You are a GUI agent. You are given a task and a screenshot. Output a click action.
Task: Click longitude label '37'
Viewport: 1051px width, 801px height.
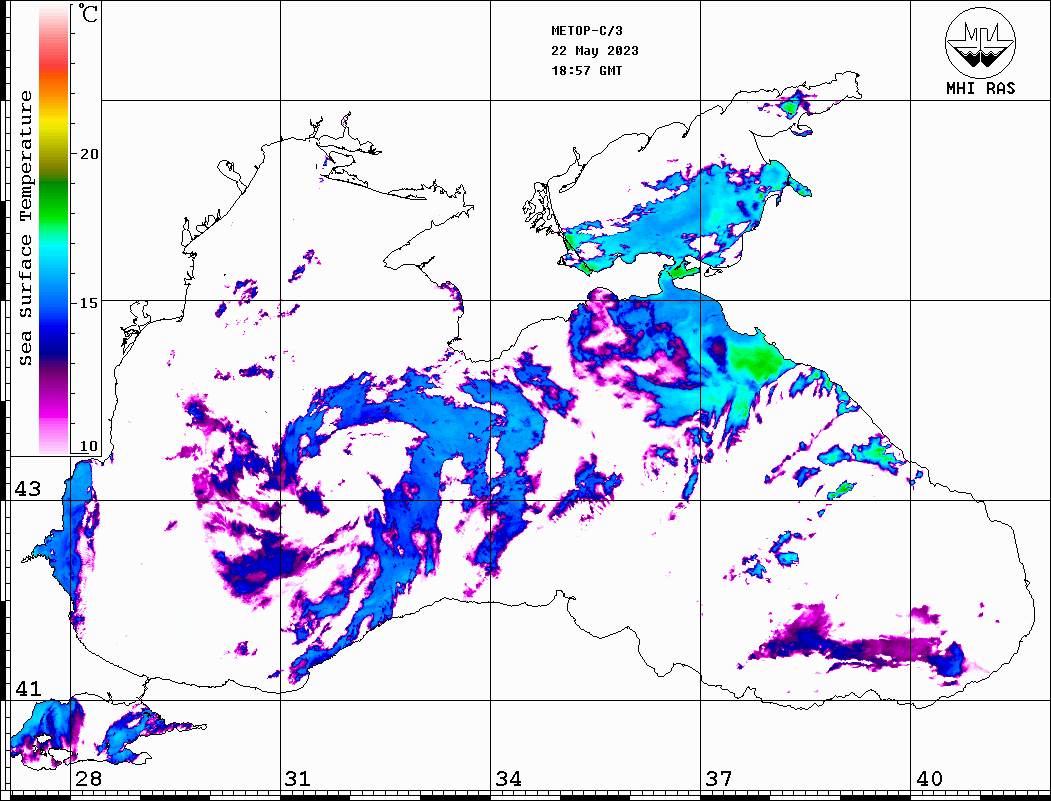click(x=719, y=778)
